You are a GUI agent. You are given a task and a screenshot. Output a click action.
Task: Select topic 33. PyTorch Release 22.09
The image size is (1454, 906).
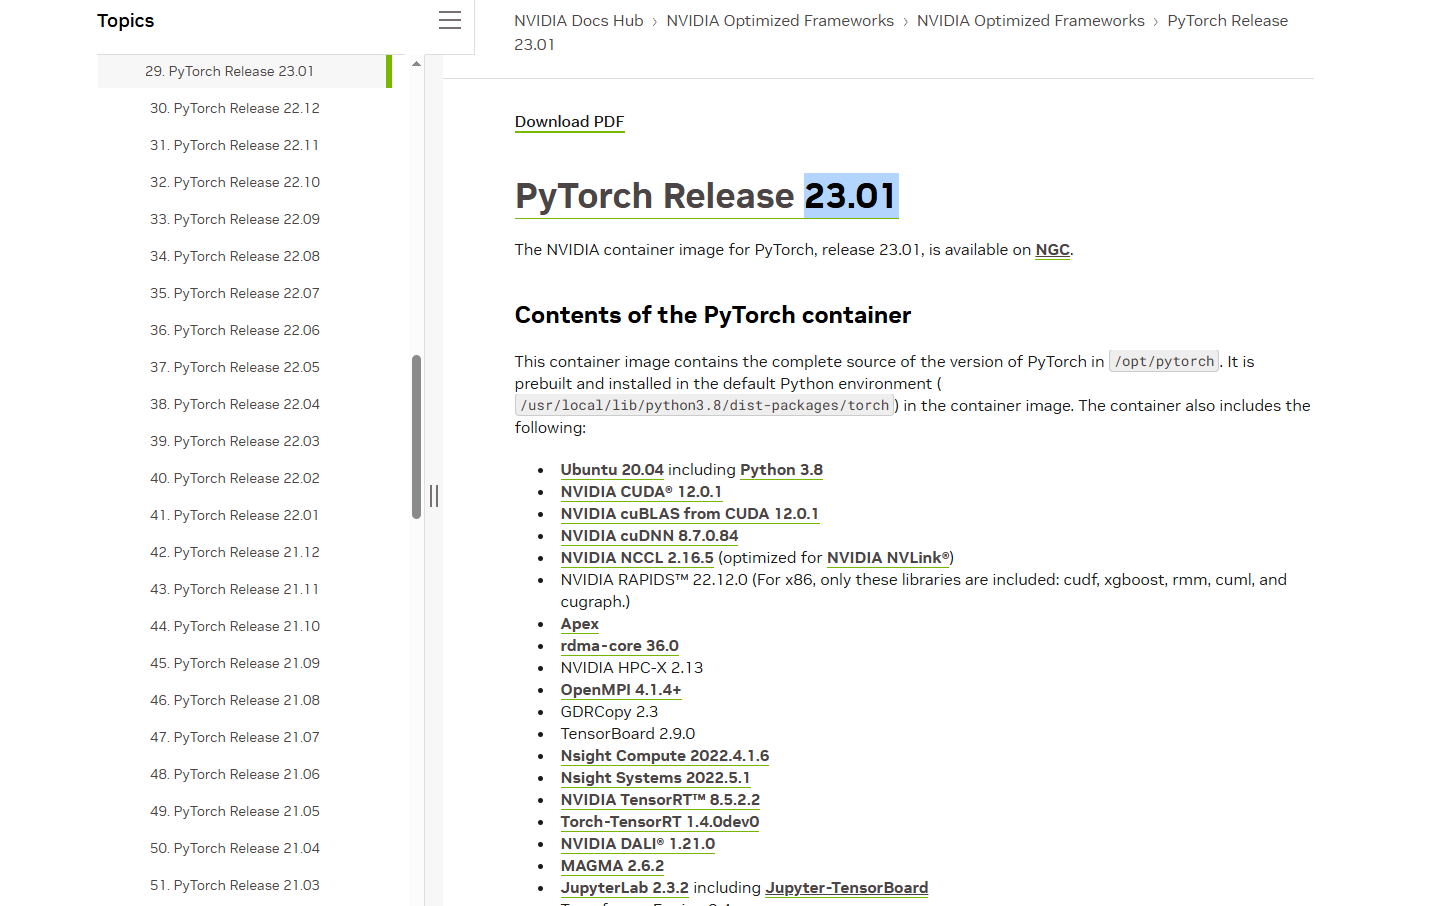pyautogui.click(x=235, y=219)
